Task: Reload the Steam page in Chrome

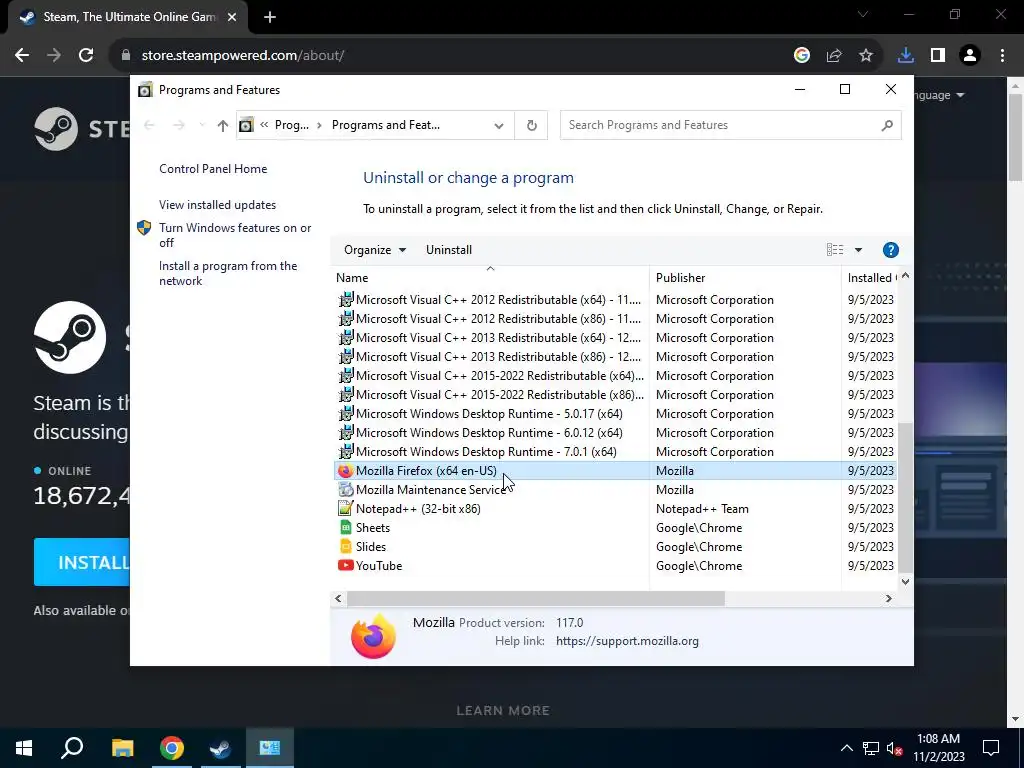Action: point(86,56)
